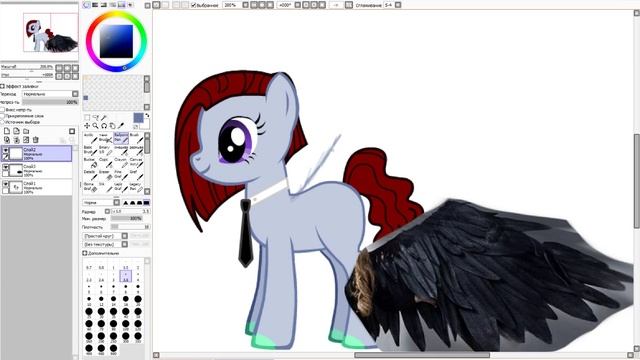Select the move tool
Screen dimensions: 640x360
(87, 126)
